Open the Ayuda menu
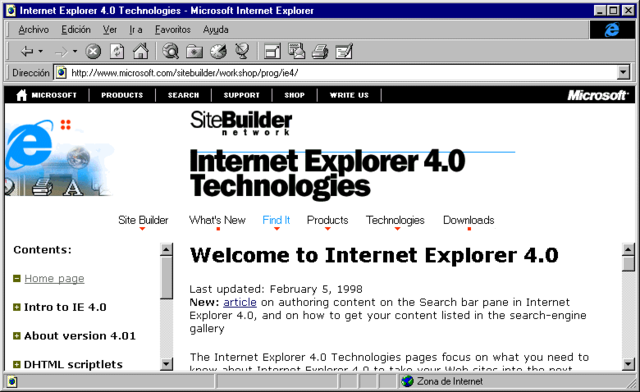The width and height of the screenshot is (640, 392). click(216, 30)
